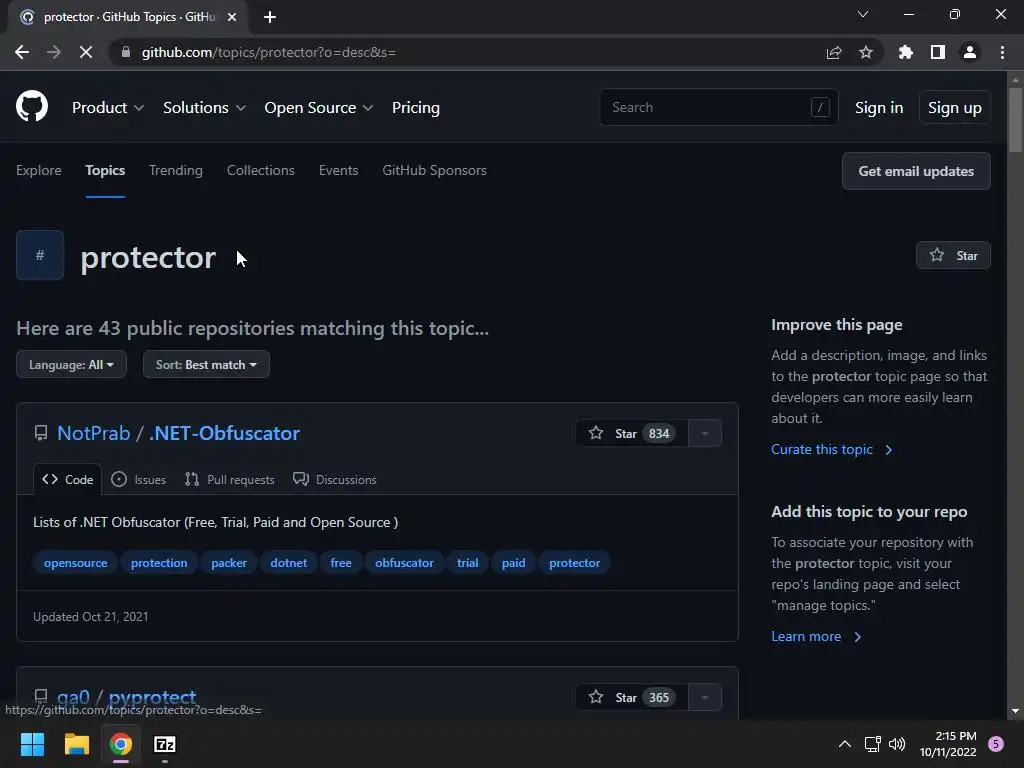
Task: Open the NotPrab user link
Action: [93, 433]
